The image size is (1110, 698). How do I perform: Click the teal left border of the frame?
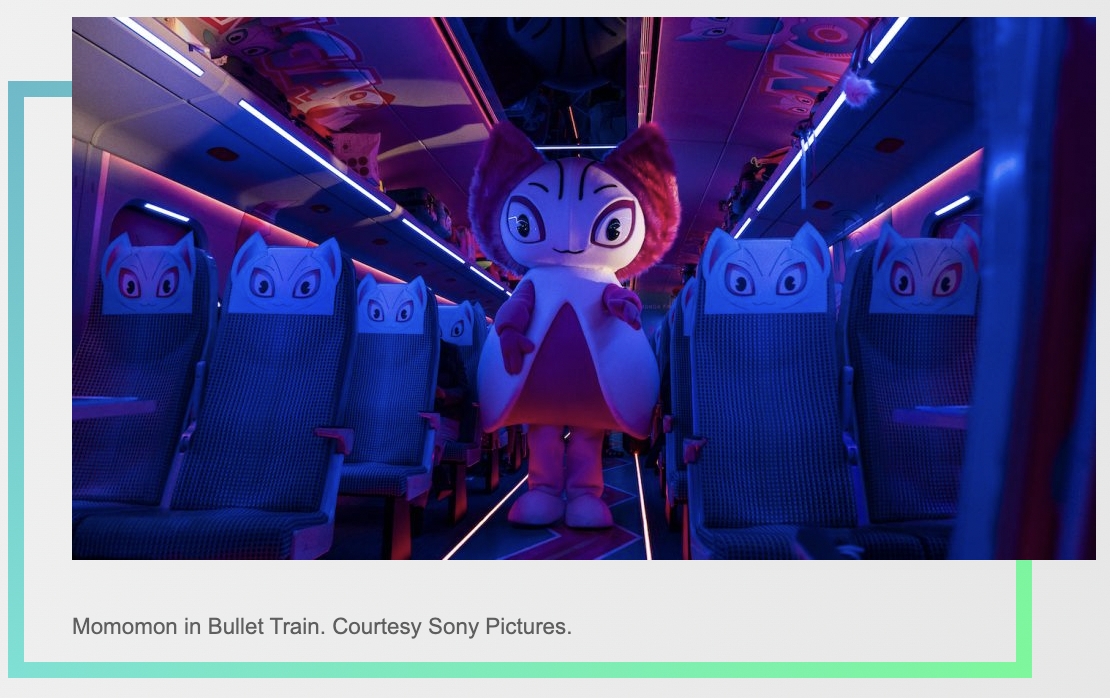[16, 379]
